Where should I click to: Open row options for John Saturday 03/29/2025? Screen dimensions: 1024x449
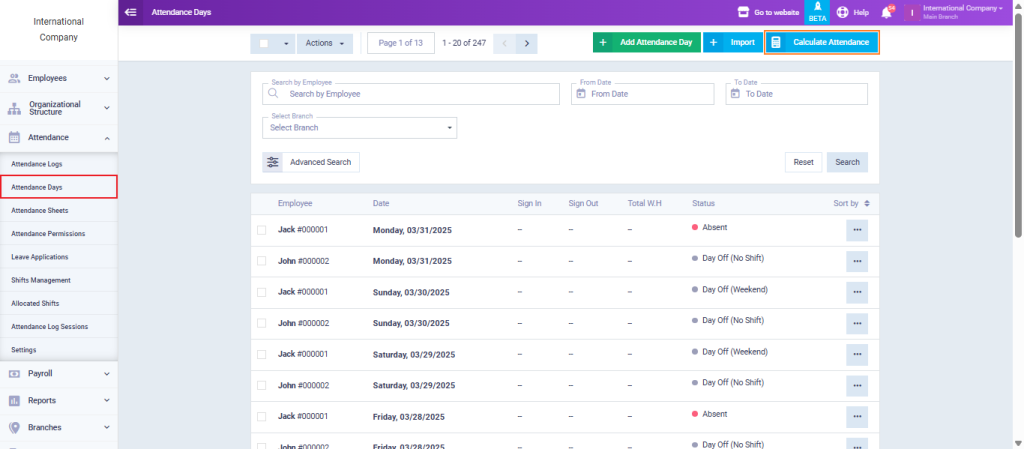pyautogui.click(x=857, y=386)
